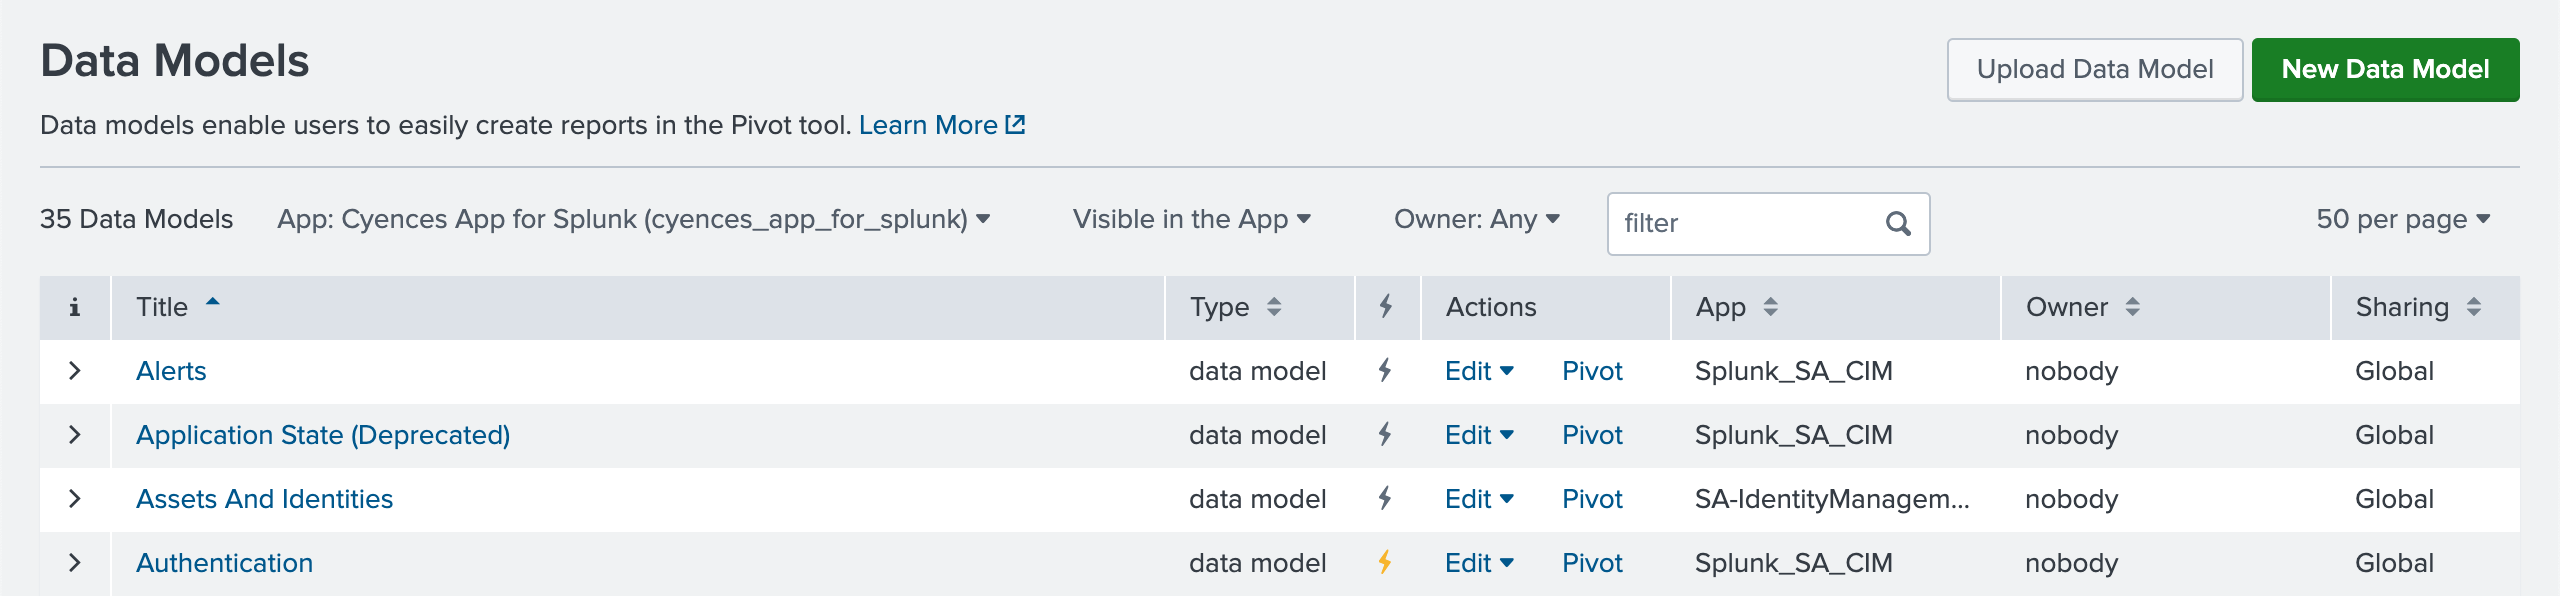Image resolution: width=2560 pixels, height=596 pixels.
Task: Click the orange acceleration bolt for Authentication
Action: pos(1385,562)
